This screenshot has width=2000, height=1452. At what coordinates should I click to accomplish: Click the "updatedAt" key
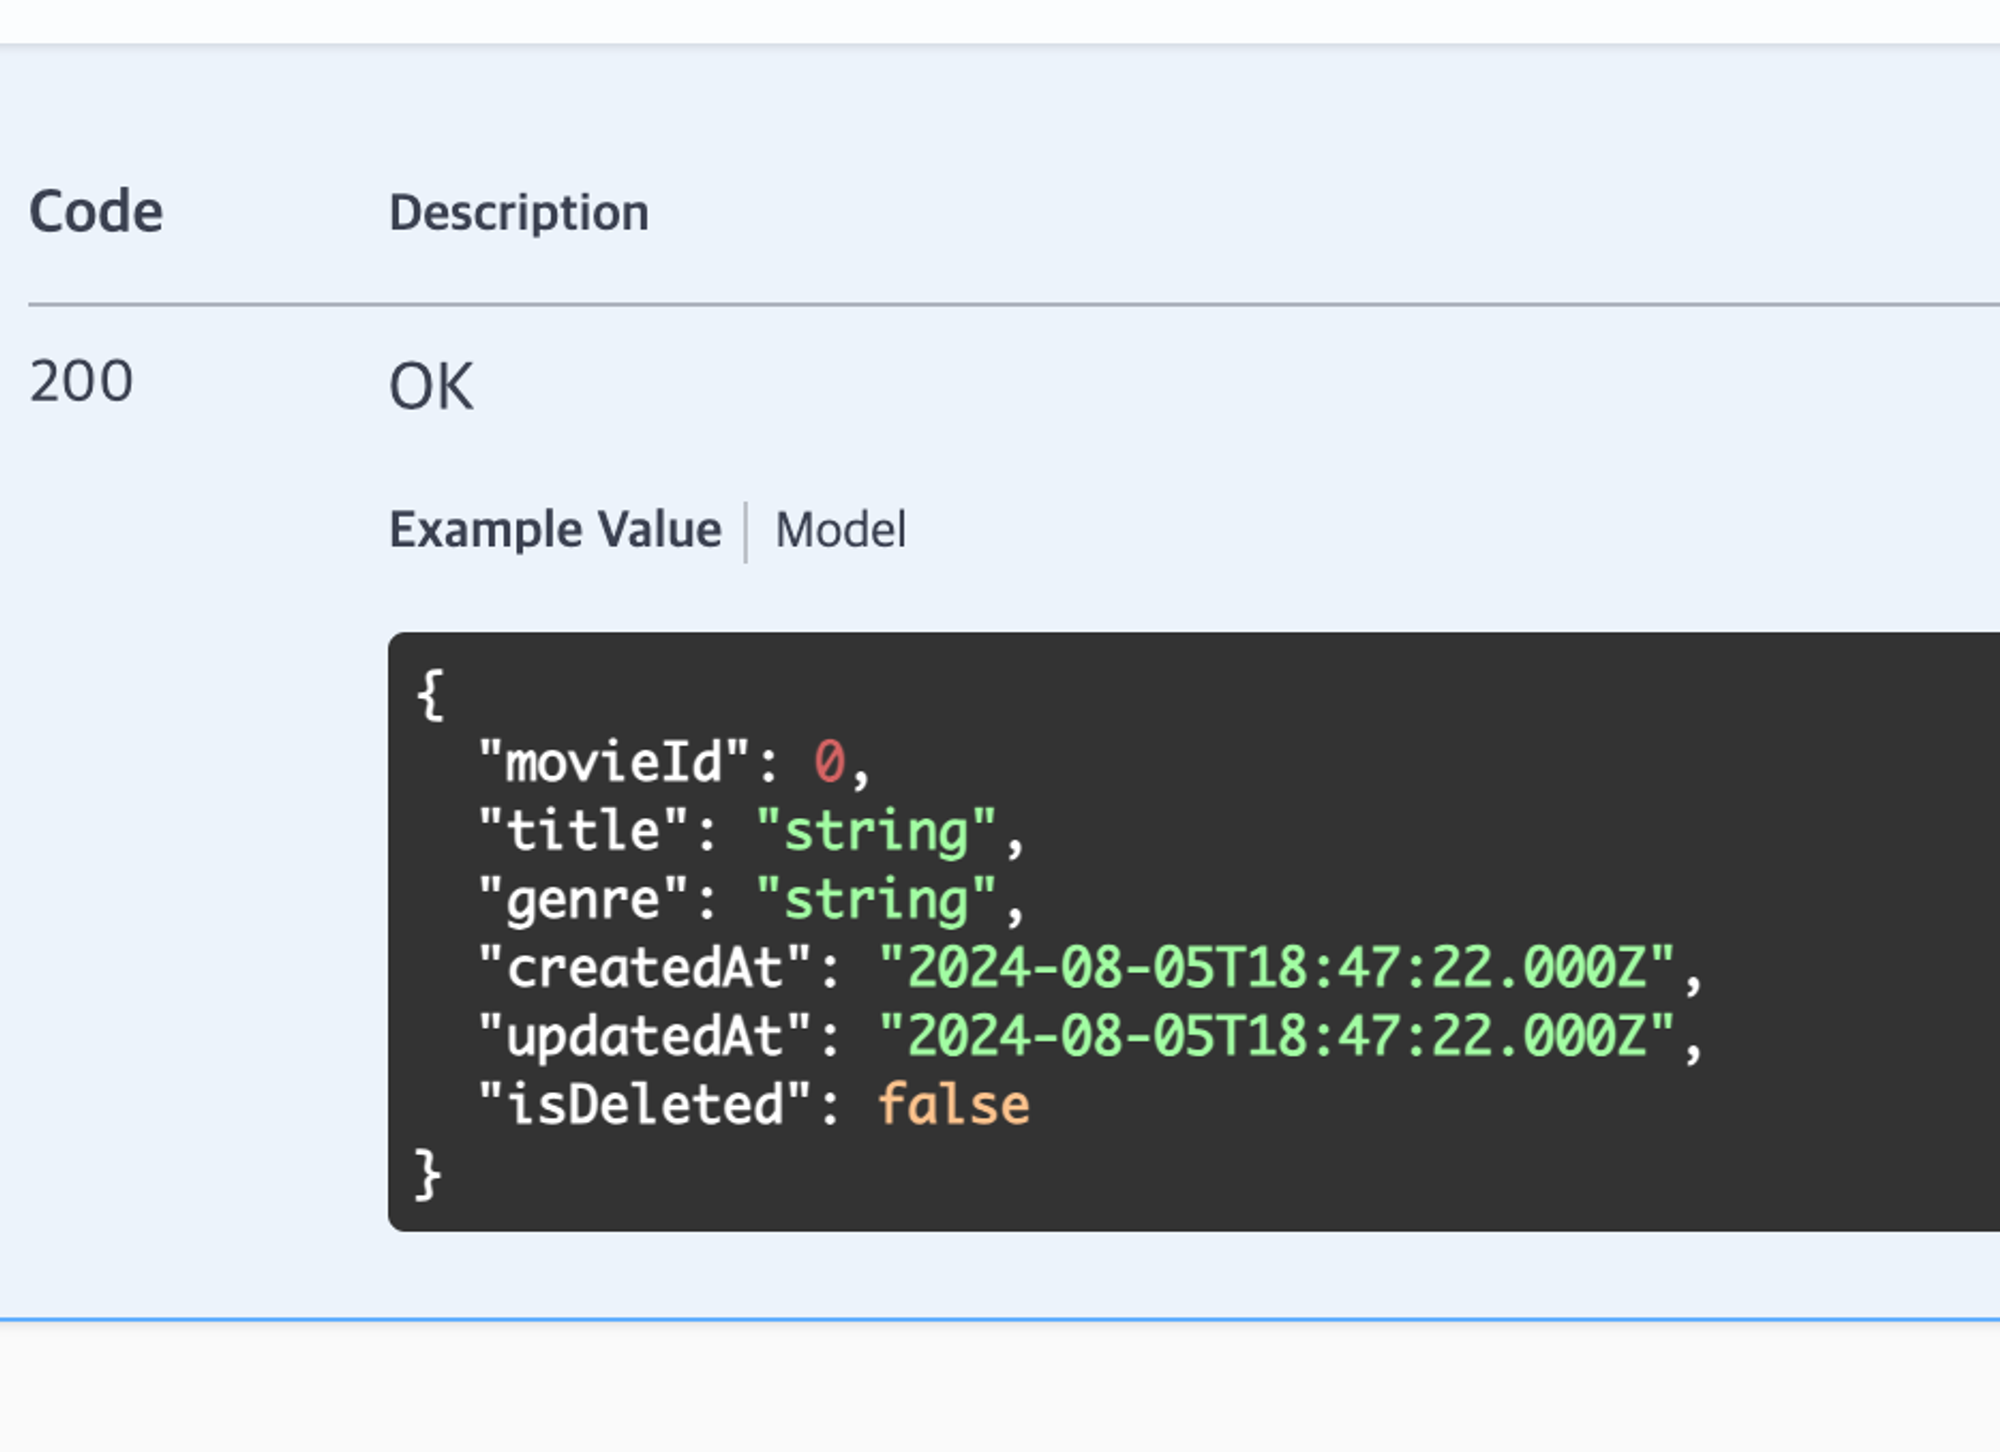(x=645, y=1036)
